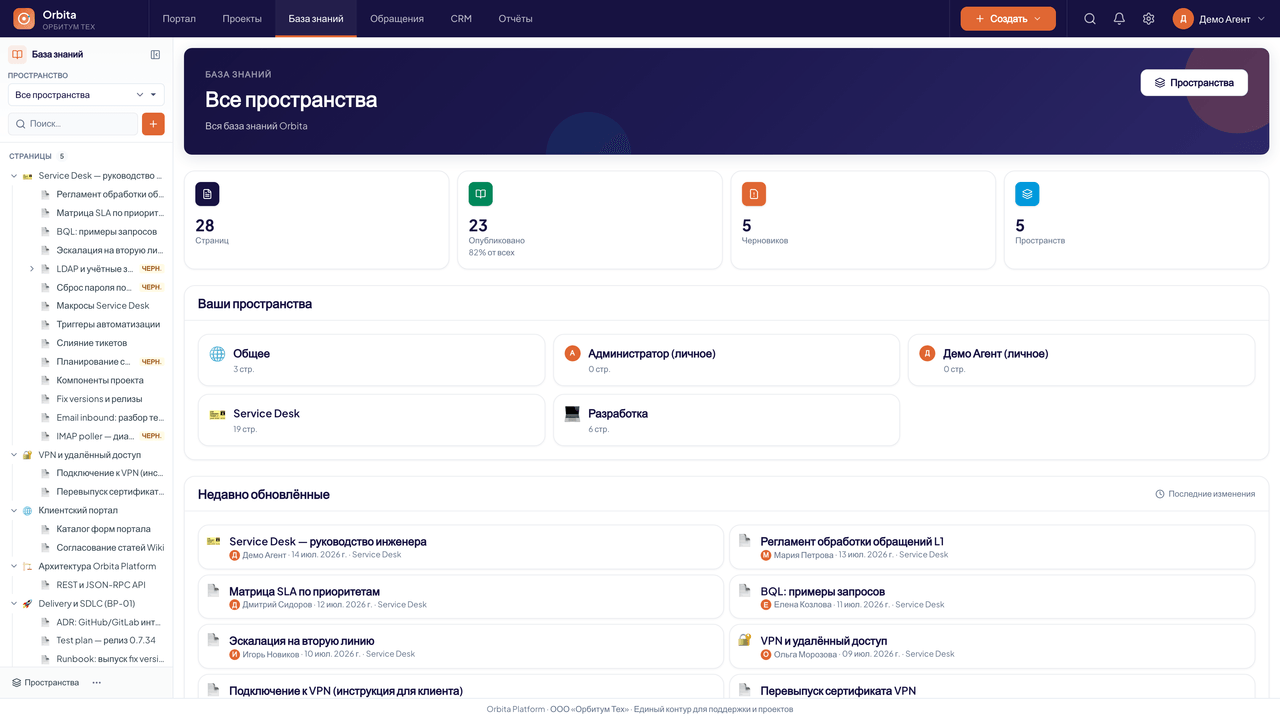Image resolution: width=1280 pixels, height=720 pixels.
Task: Open the Разработка space card
Action: [726, 420]
